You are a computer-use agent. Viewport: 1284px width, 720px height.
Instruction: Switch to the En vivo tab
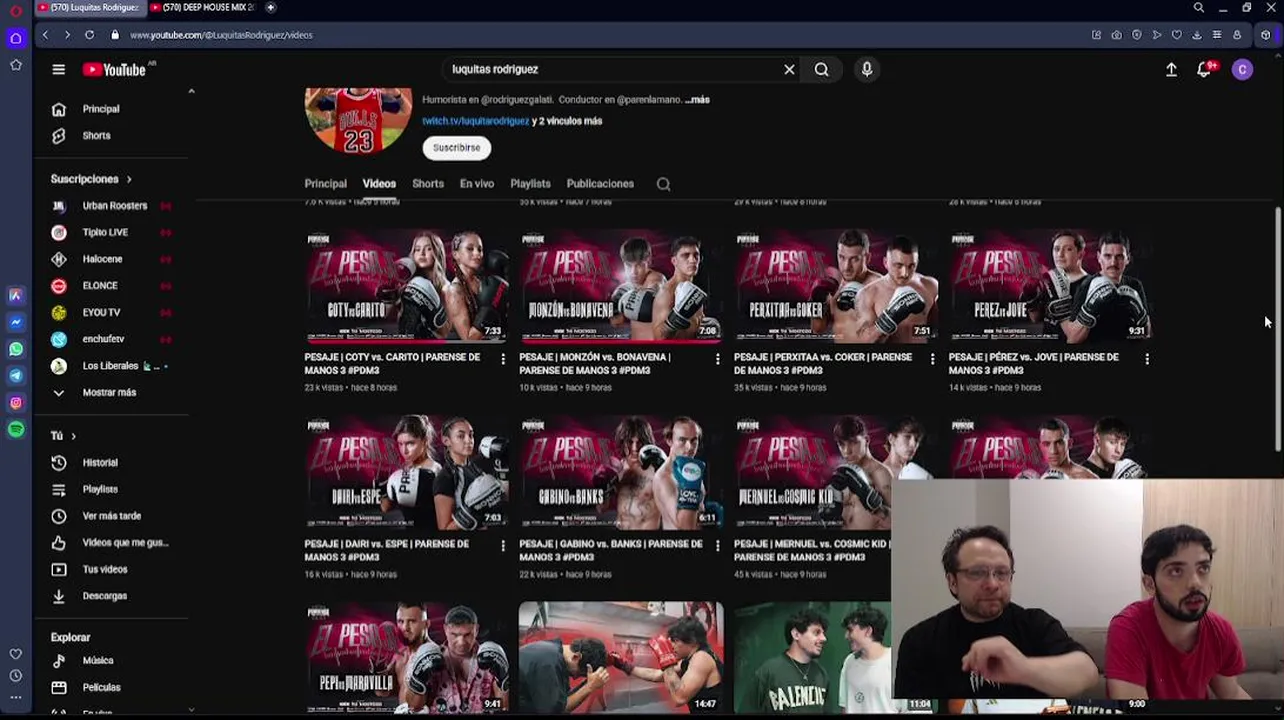tap(477, 184)
